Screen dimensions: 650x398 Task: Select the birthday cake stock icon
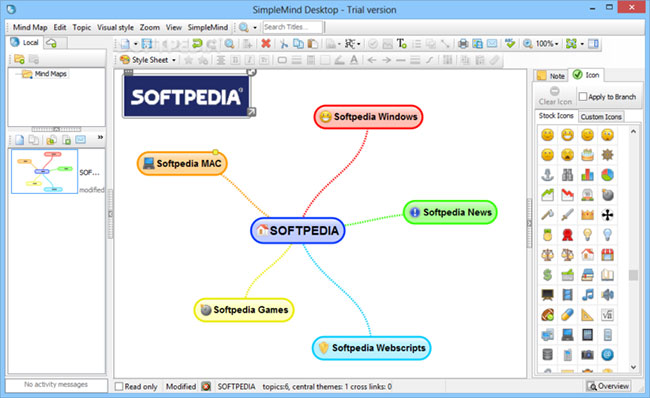[587, 155]
